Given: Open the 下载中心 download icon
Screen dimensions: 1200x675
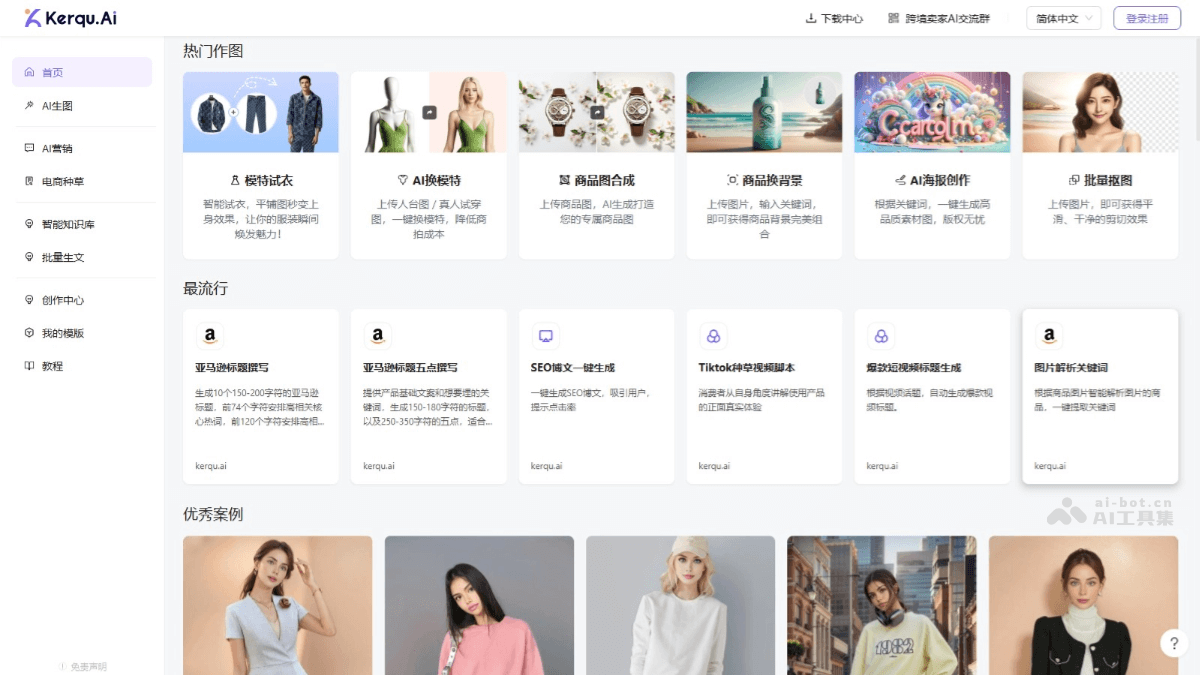Looking at the screenshot, I should (811, 18).
